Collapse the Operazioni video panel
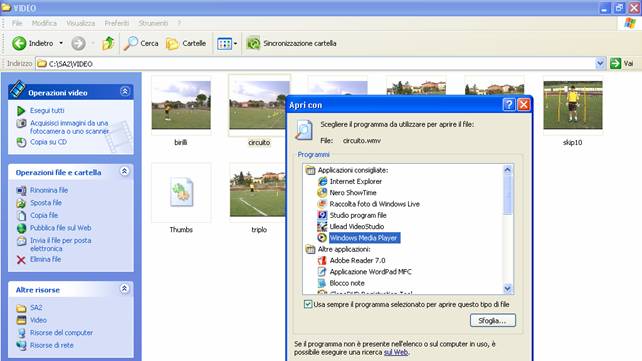The height and width of the screenshot is (361, 642). click(x=125, y=92)
